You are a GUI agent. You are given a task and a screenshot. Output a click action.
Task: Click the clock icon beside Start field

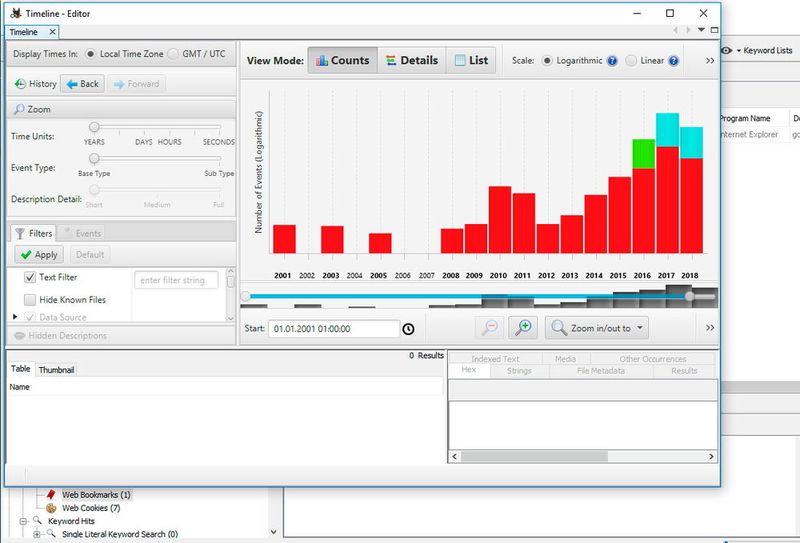click(x=408, y=328)
